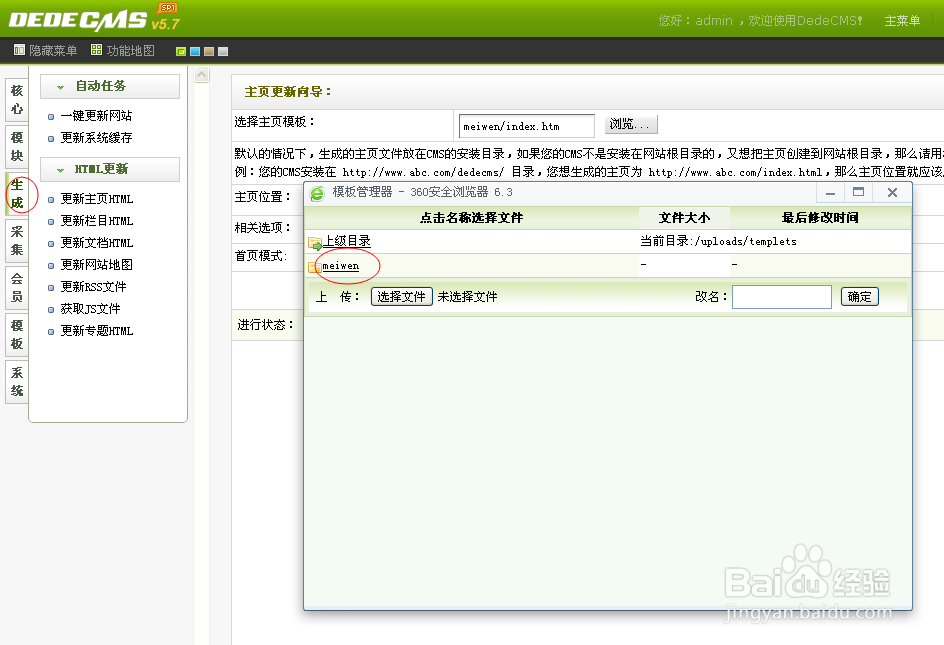Switch to the tan interface theme
944x645 pixels.
point(209,51)
